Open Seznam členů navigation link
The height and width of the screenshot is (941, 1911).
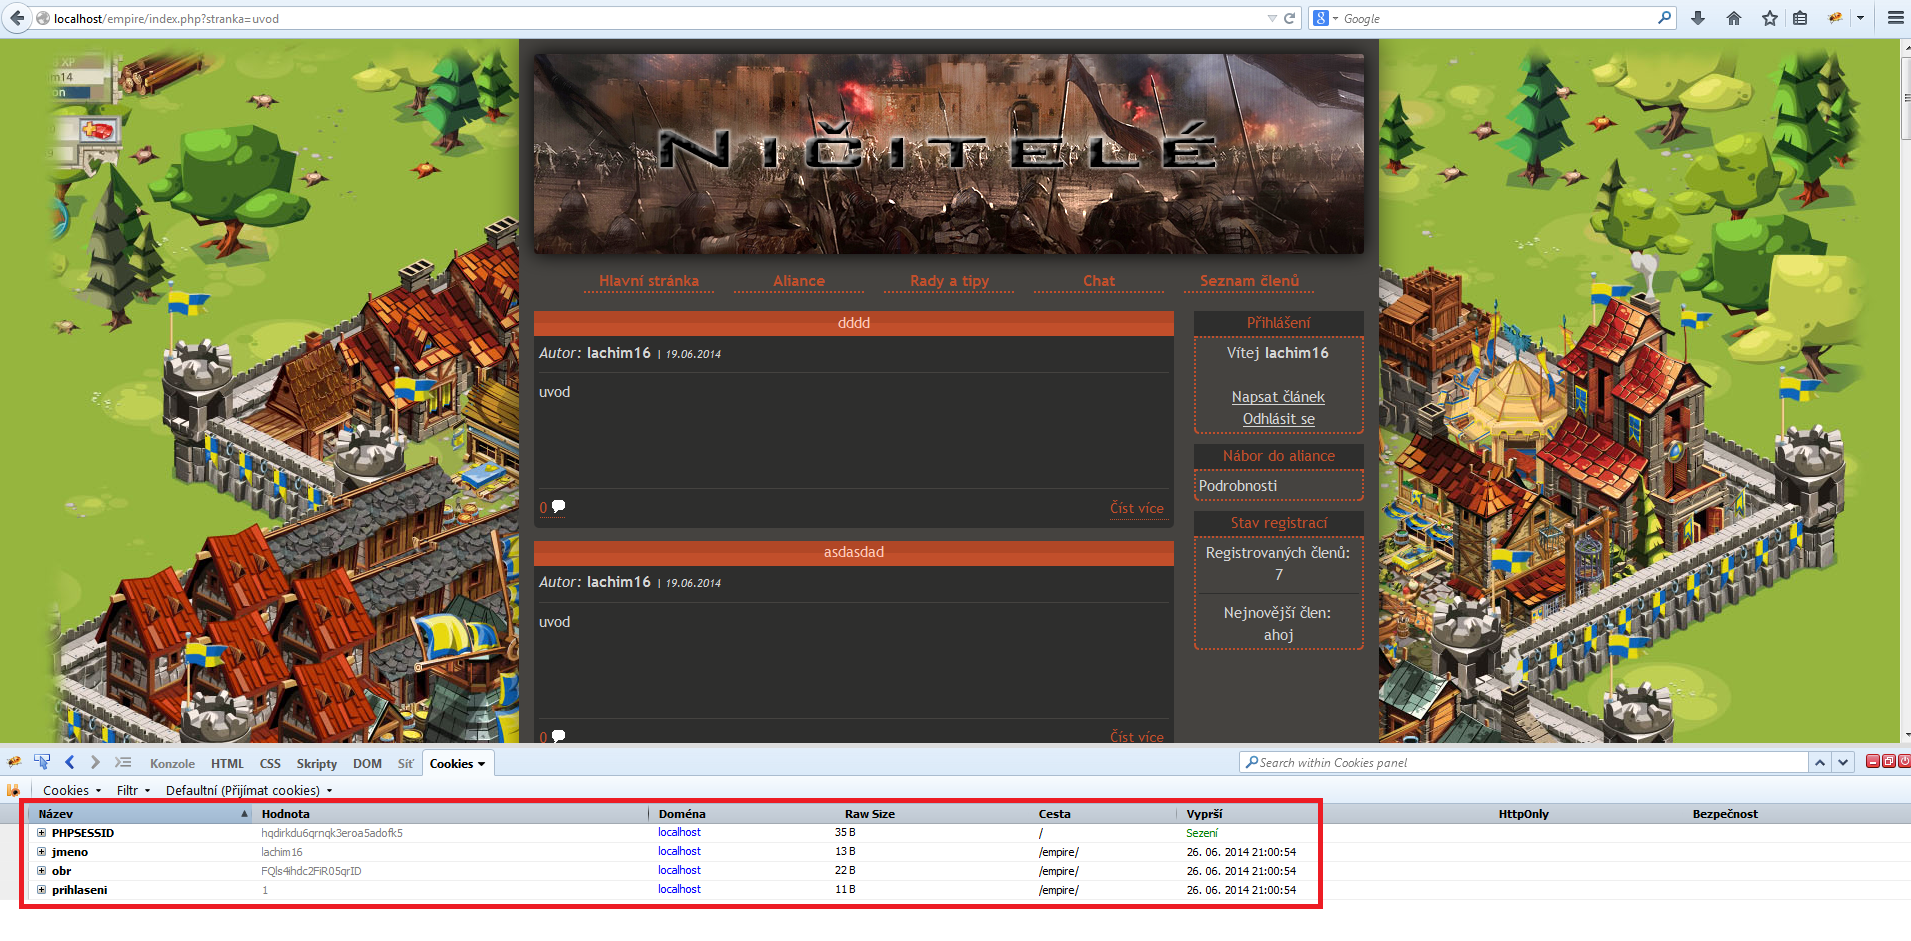click(x=1249, y=281)
